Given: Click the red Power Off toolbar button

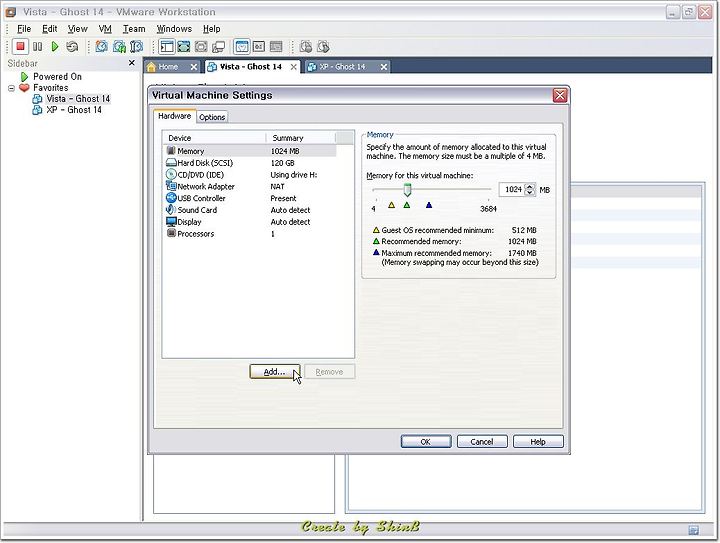Looking at the screenshot, I should pyautogui.click(x=20, y=46).
